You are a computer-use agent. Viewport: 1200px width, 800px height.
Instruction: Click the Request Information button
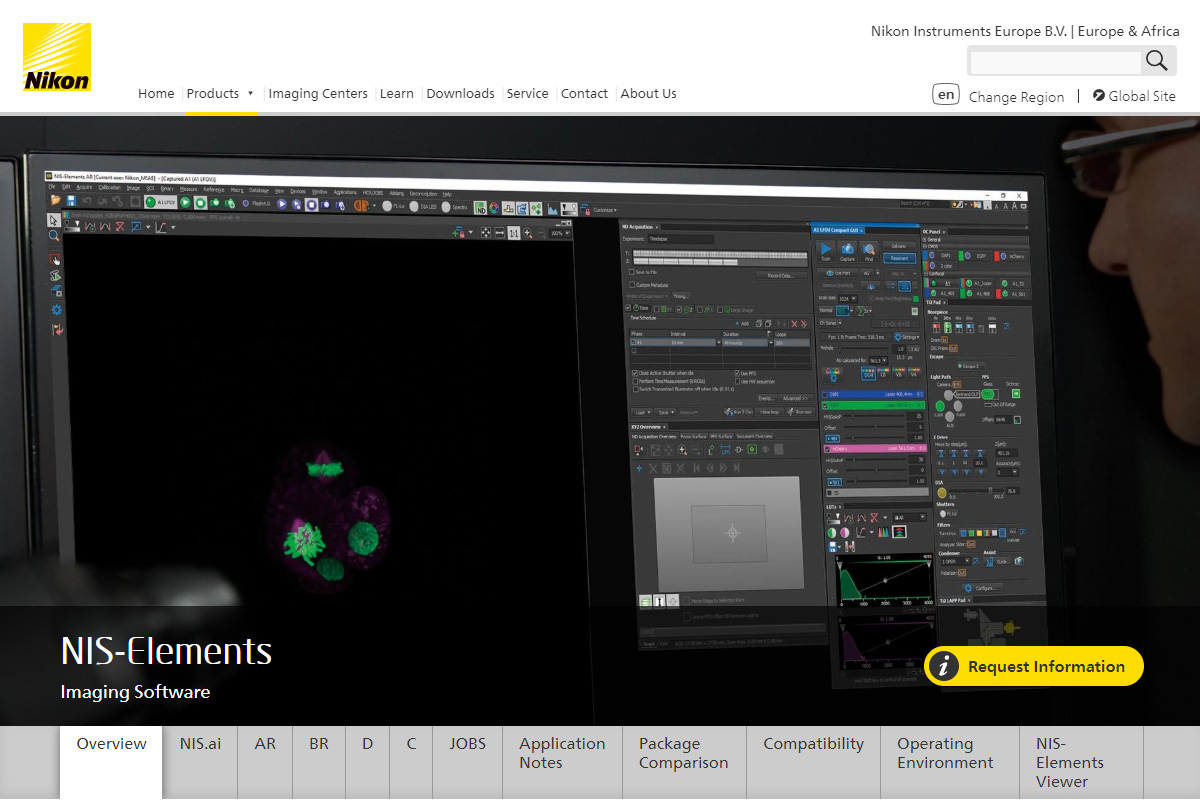click(x=1034, y=666)
